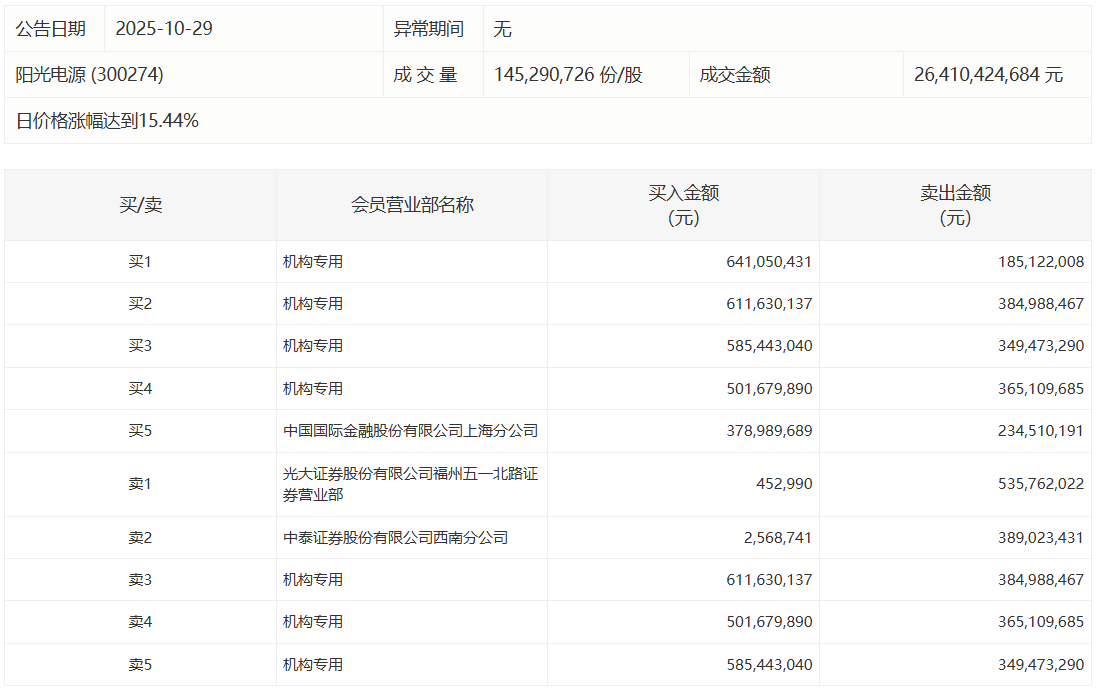The image size is (1098, 698).
Task: Click the sell amount 535,762,022
Action: (1041, 484)
